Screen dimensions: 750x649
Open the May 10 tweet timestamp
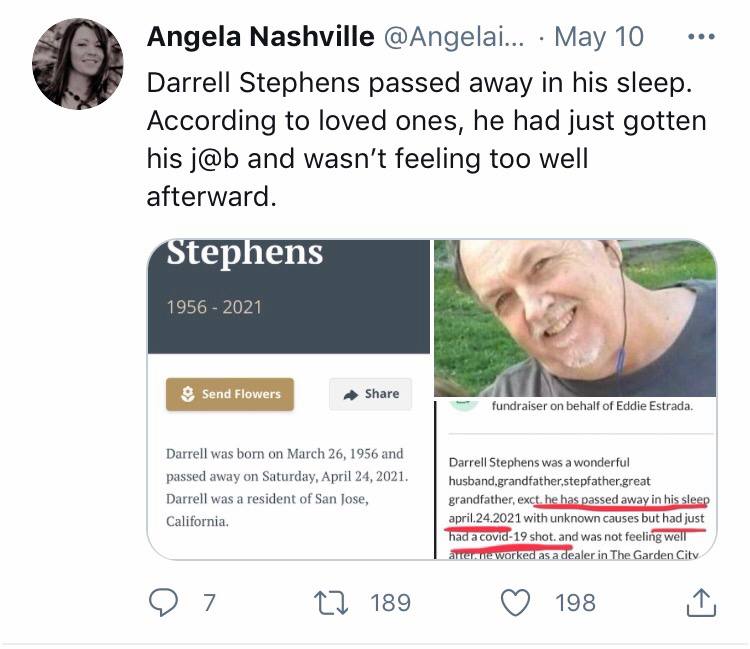tap(599, 37)
